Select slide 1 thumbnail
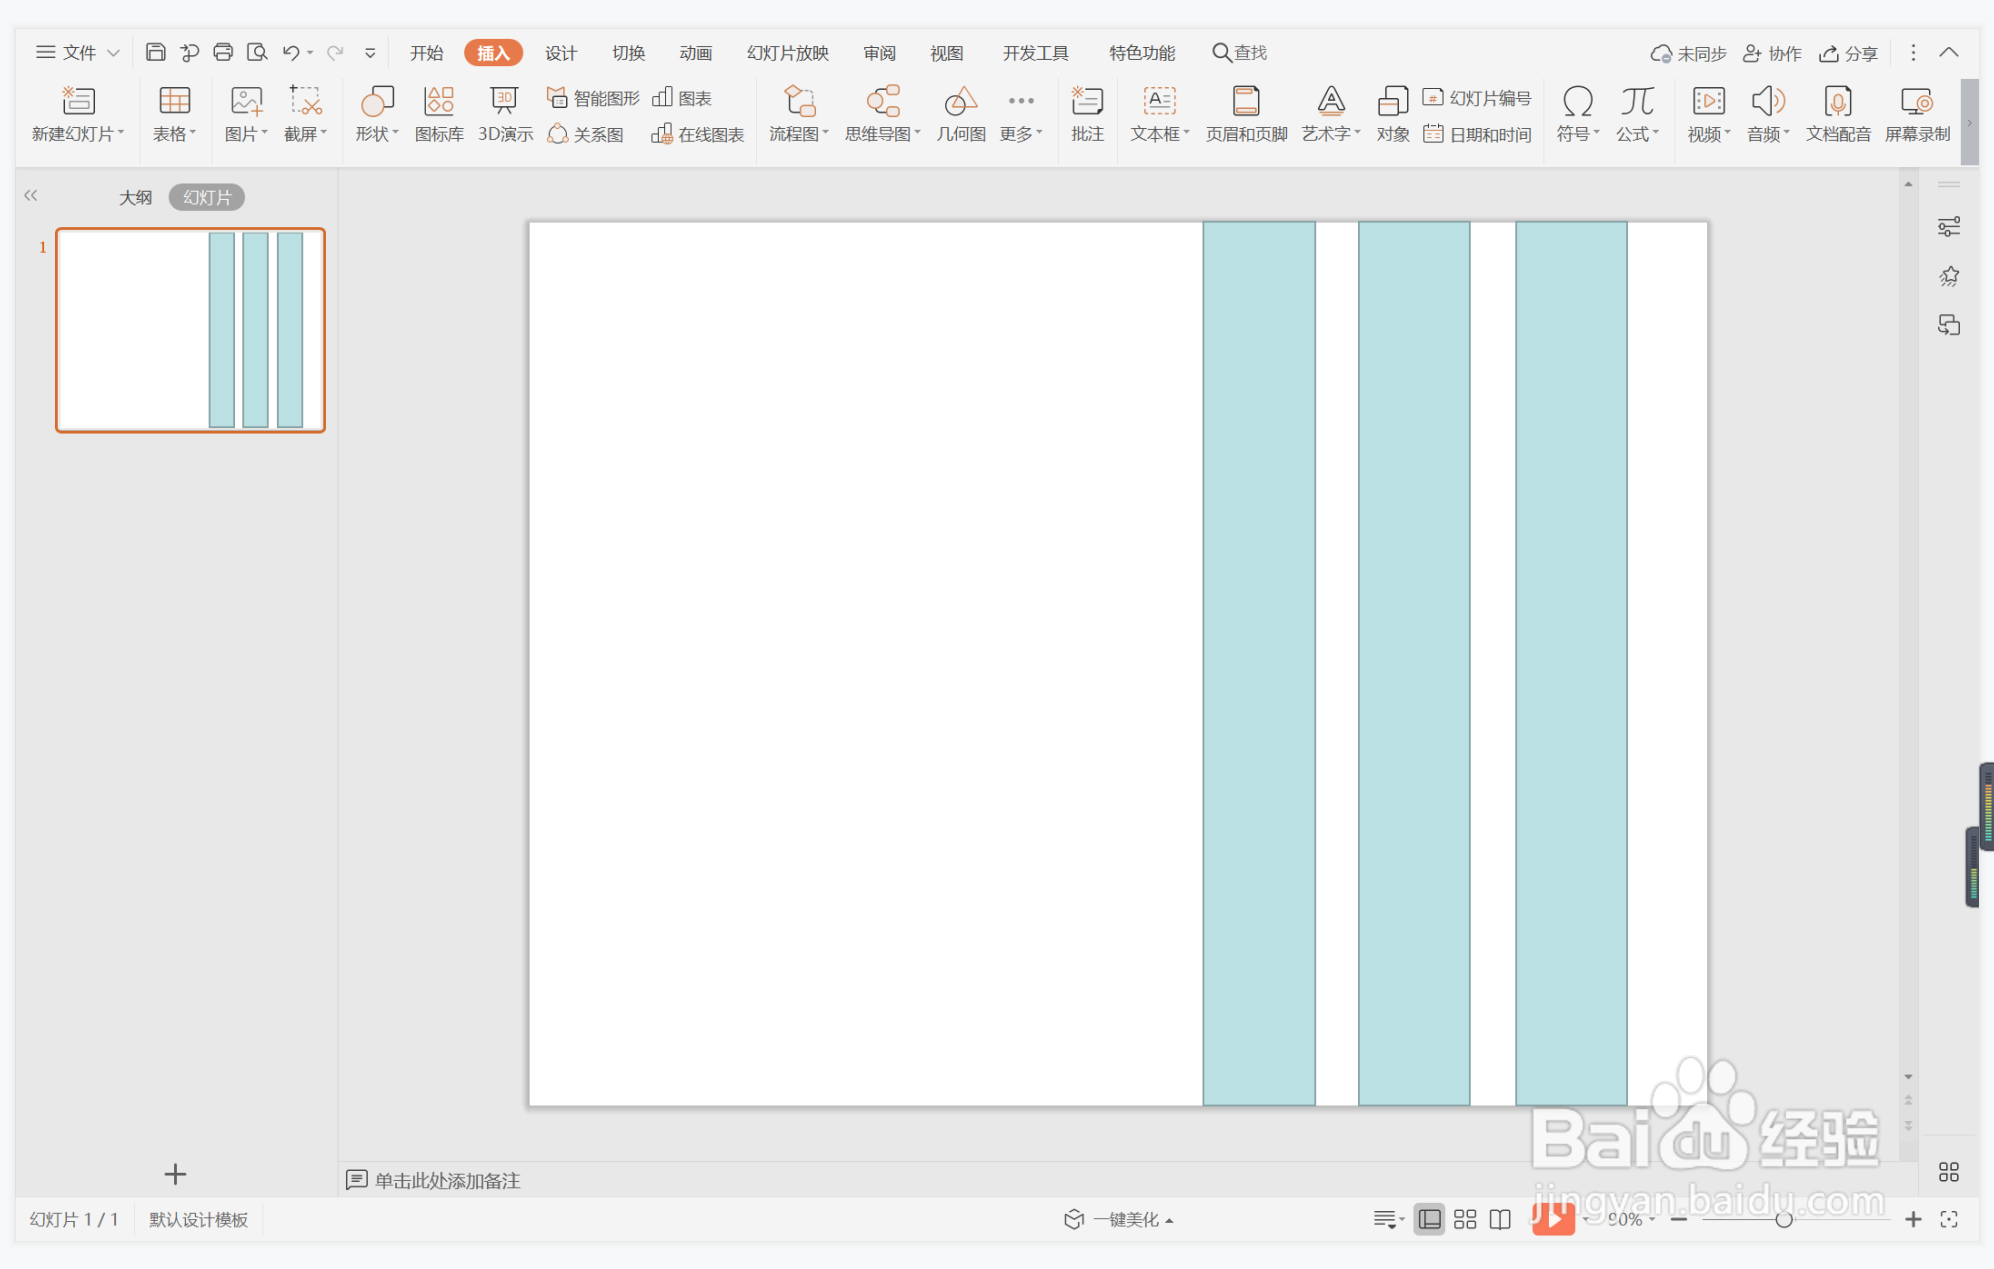This screenshot has height=1269, width=1994. pos(190,330)
